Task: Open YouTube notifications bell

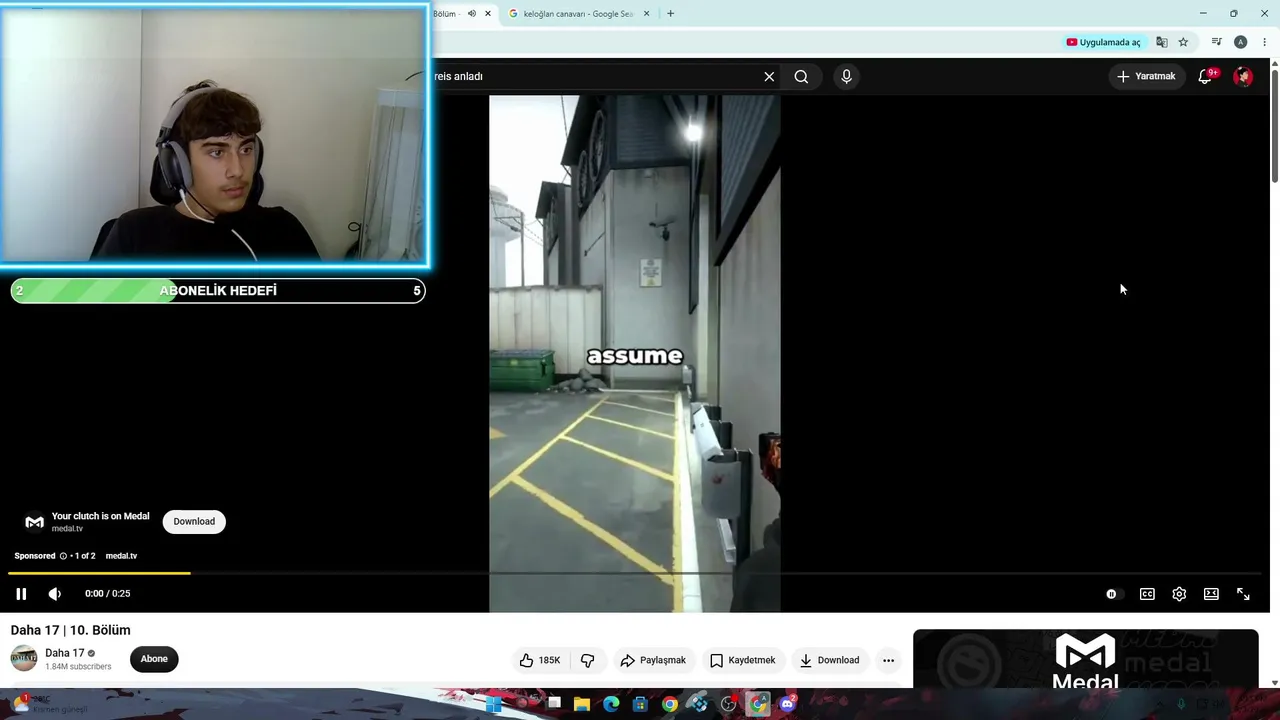Action: click(x=1205, y=76)
